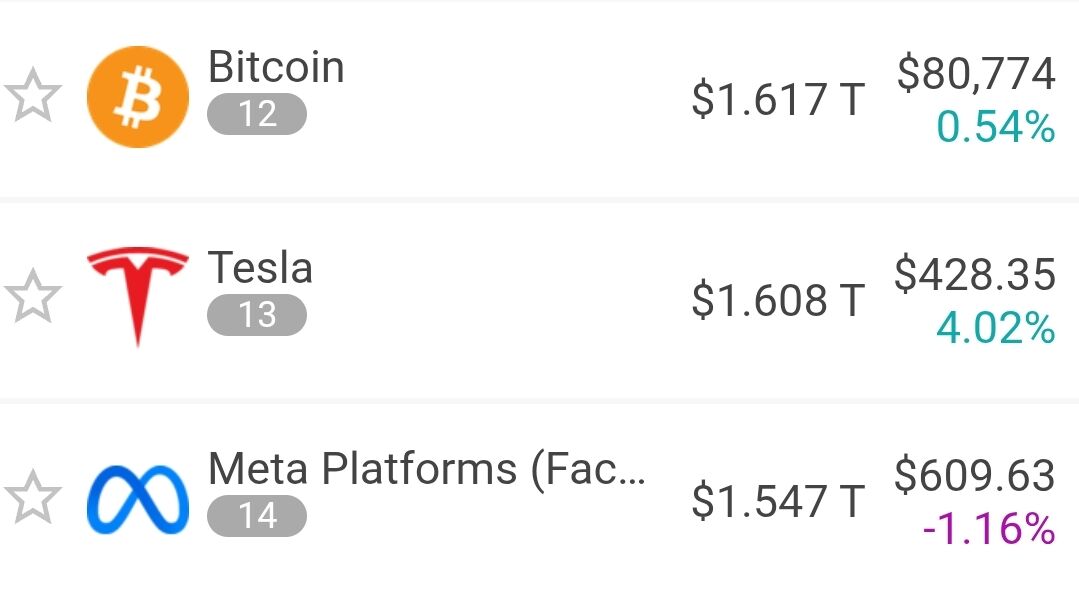Click the rank 12 badge
This screenshot has height=596, width=1079.
coord(257,114)
